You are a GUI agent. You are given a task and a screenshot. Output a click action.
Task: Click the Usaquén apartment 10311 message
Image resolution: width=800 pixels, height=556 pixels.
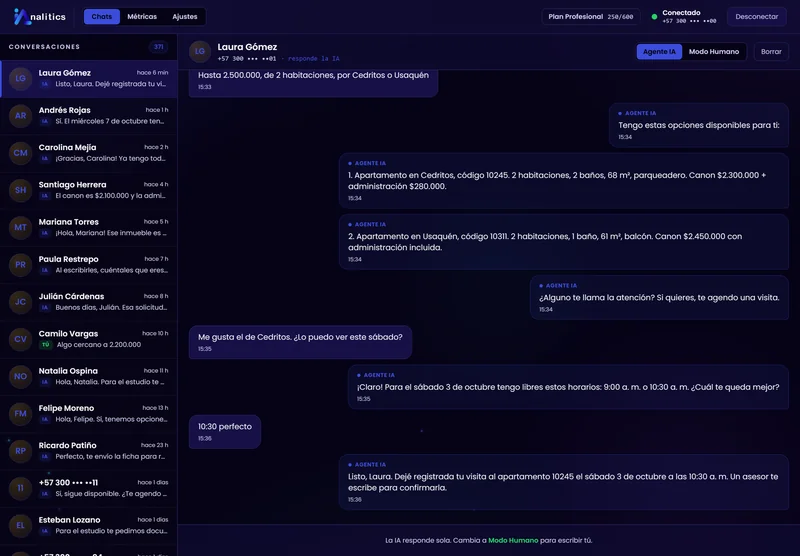tap(564, 242)
